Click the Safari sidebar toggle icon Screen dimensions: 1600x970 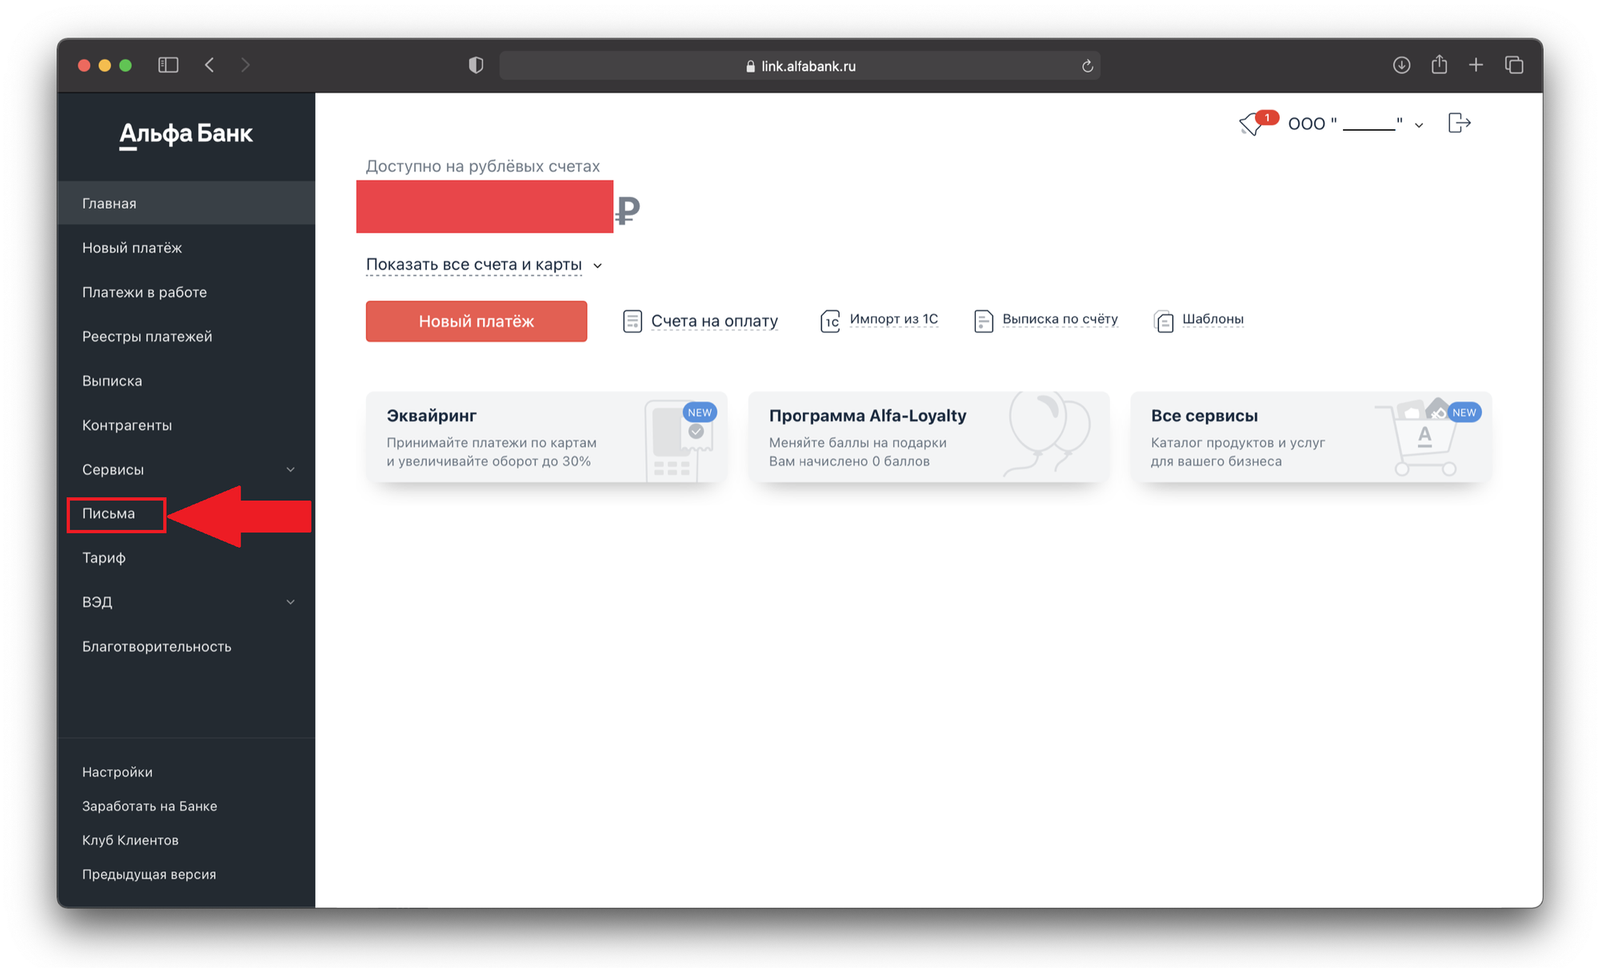pyautogui.click(x=168, y=65)
